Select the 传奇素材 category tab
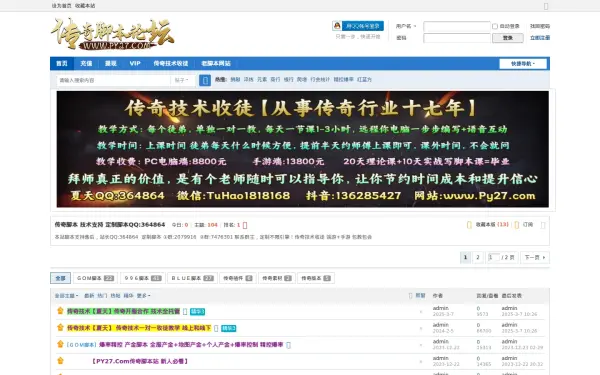Screen dimensions: 600x375 click(x=277, y=278)
